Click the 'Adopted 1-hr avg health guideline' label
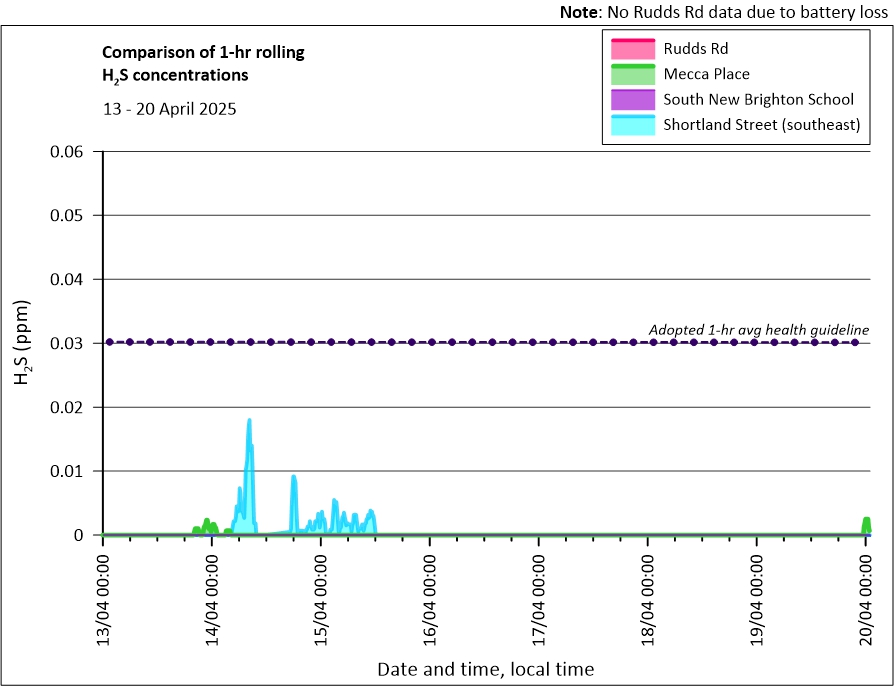 pyautogui.click(x=758, y=329)
